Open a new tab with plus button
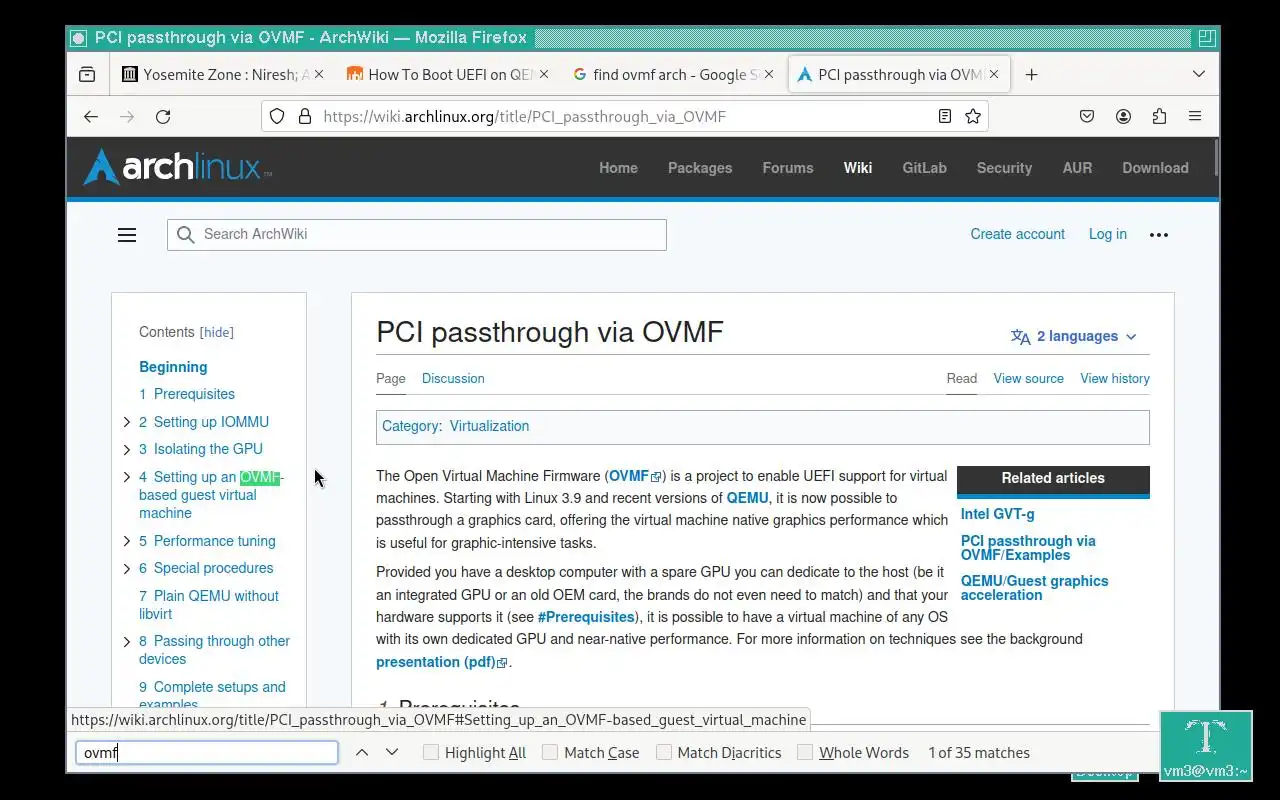Image resolution: width=1280 pixels, height=800 pixels. coord(1031,75)
